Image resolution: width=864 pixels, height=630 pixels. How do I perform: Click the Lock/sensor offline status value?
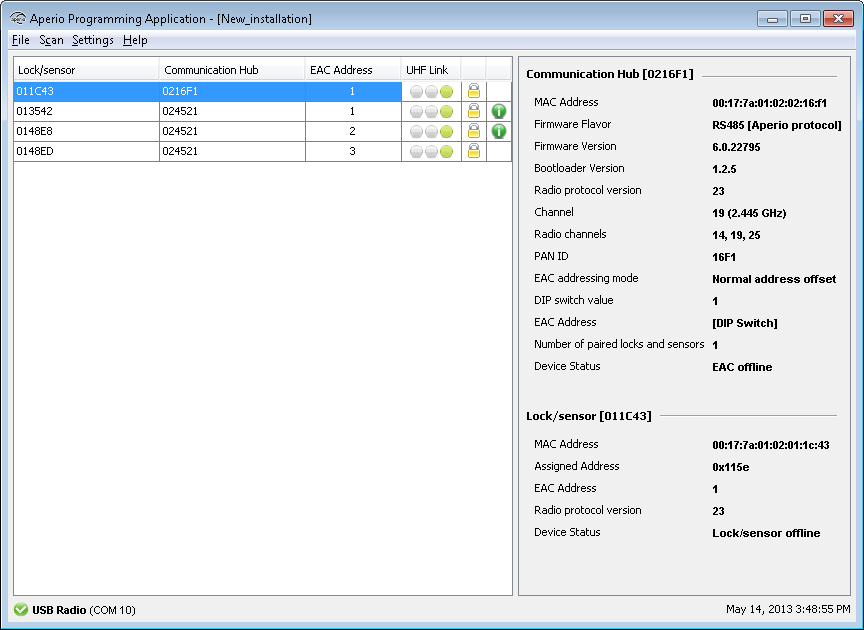tap(766, 533)
